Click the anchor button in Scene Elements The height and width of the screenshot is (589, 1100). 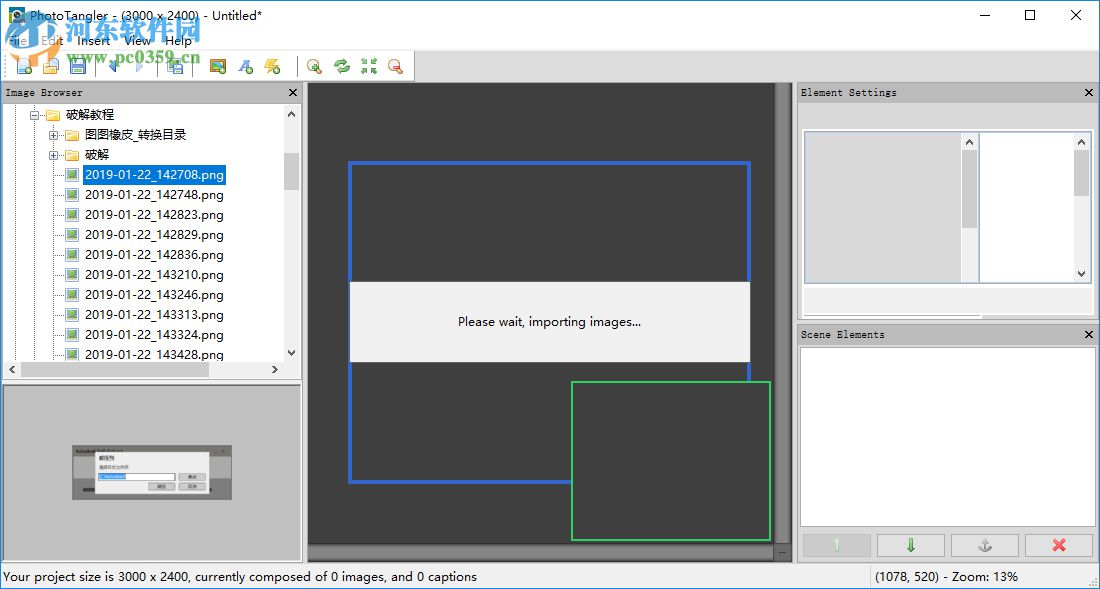[x=984, y=545]
